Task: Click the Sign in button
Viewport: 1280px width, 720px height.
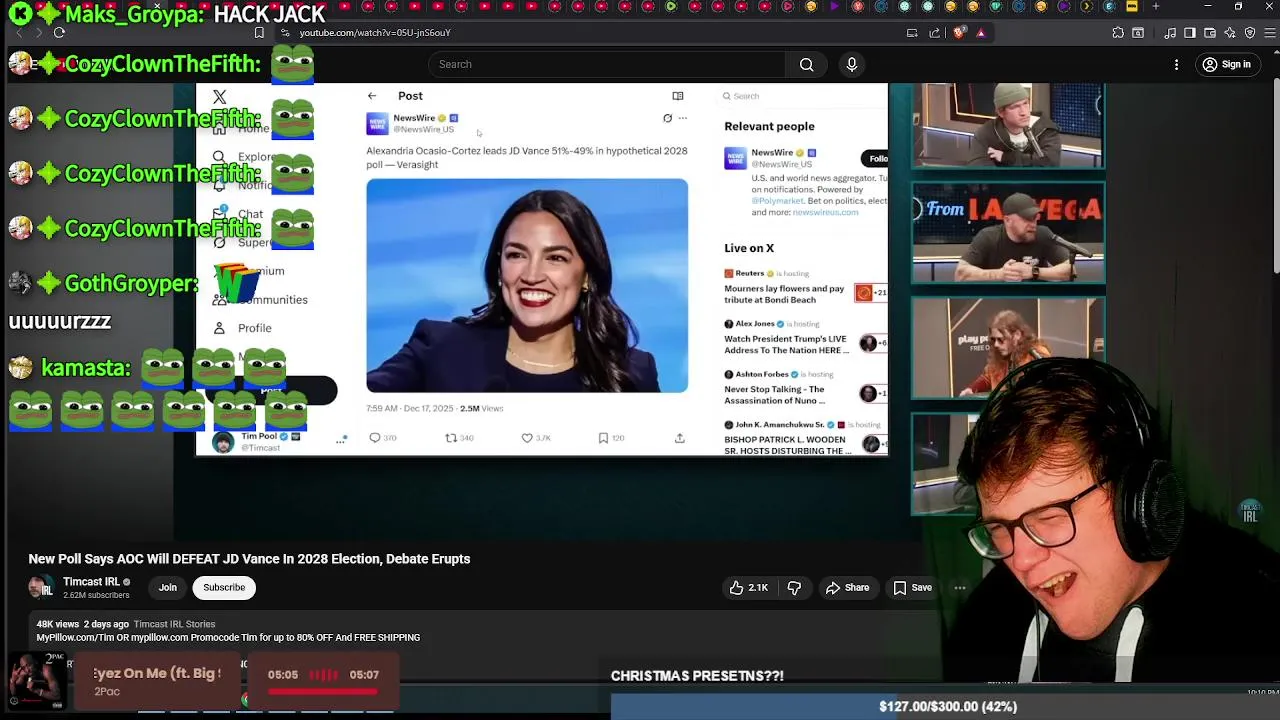Action: coord(1227,64)
